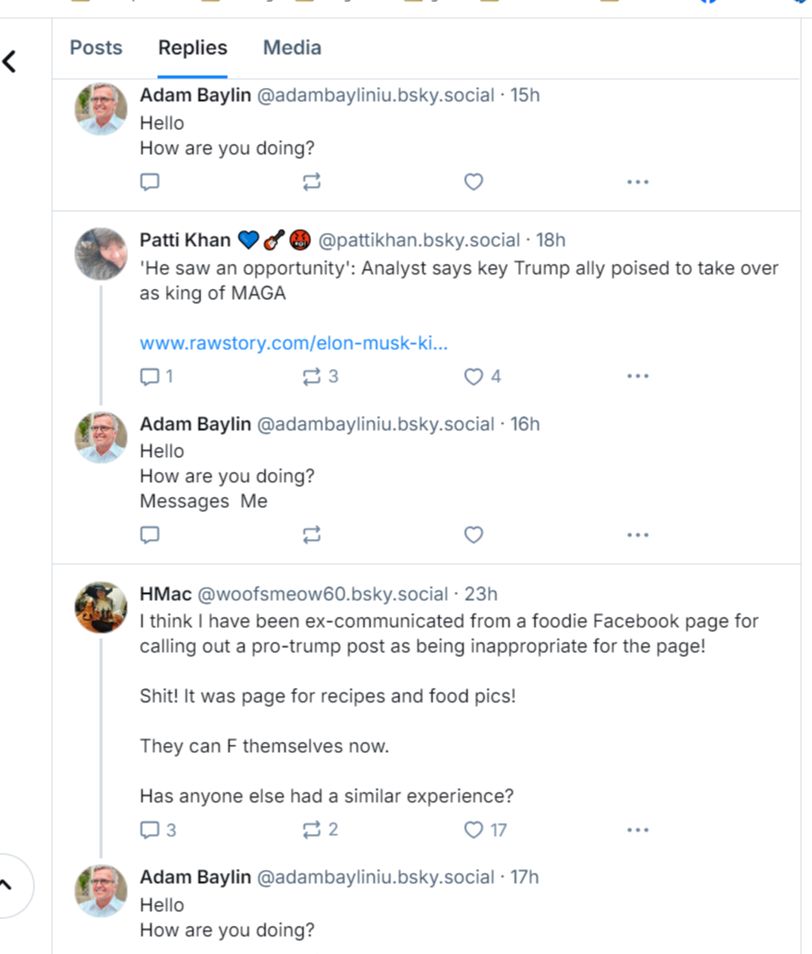Reply to Patti Khan's MAGA post
The width and height of the screenshot is (812, 954).
click(150, 377)
